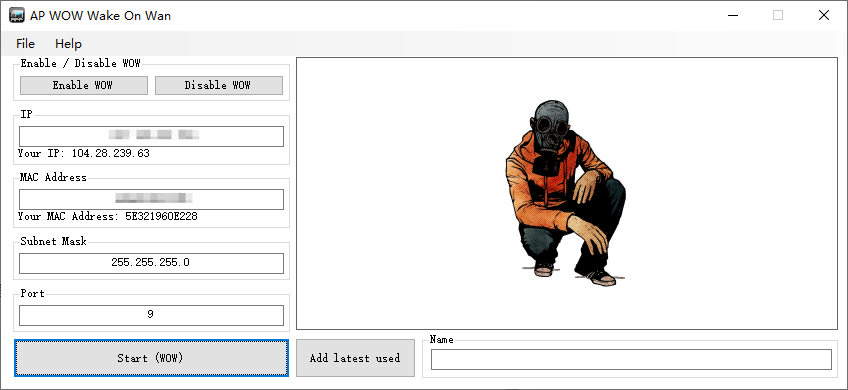Click the 'Enable / Disable WOW' group label
The height and width of the screenshot is (390, 848).
[80, 63]
